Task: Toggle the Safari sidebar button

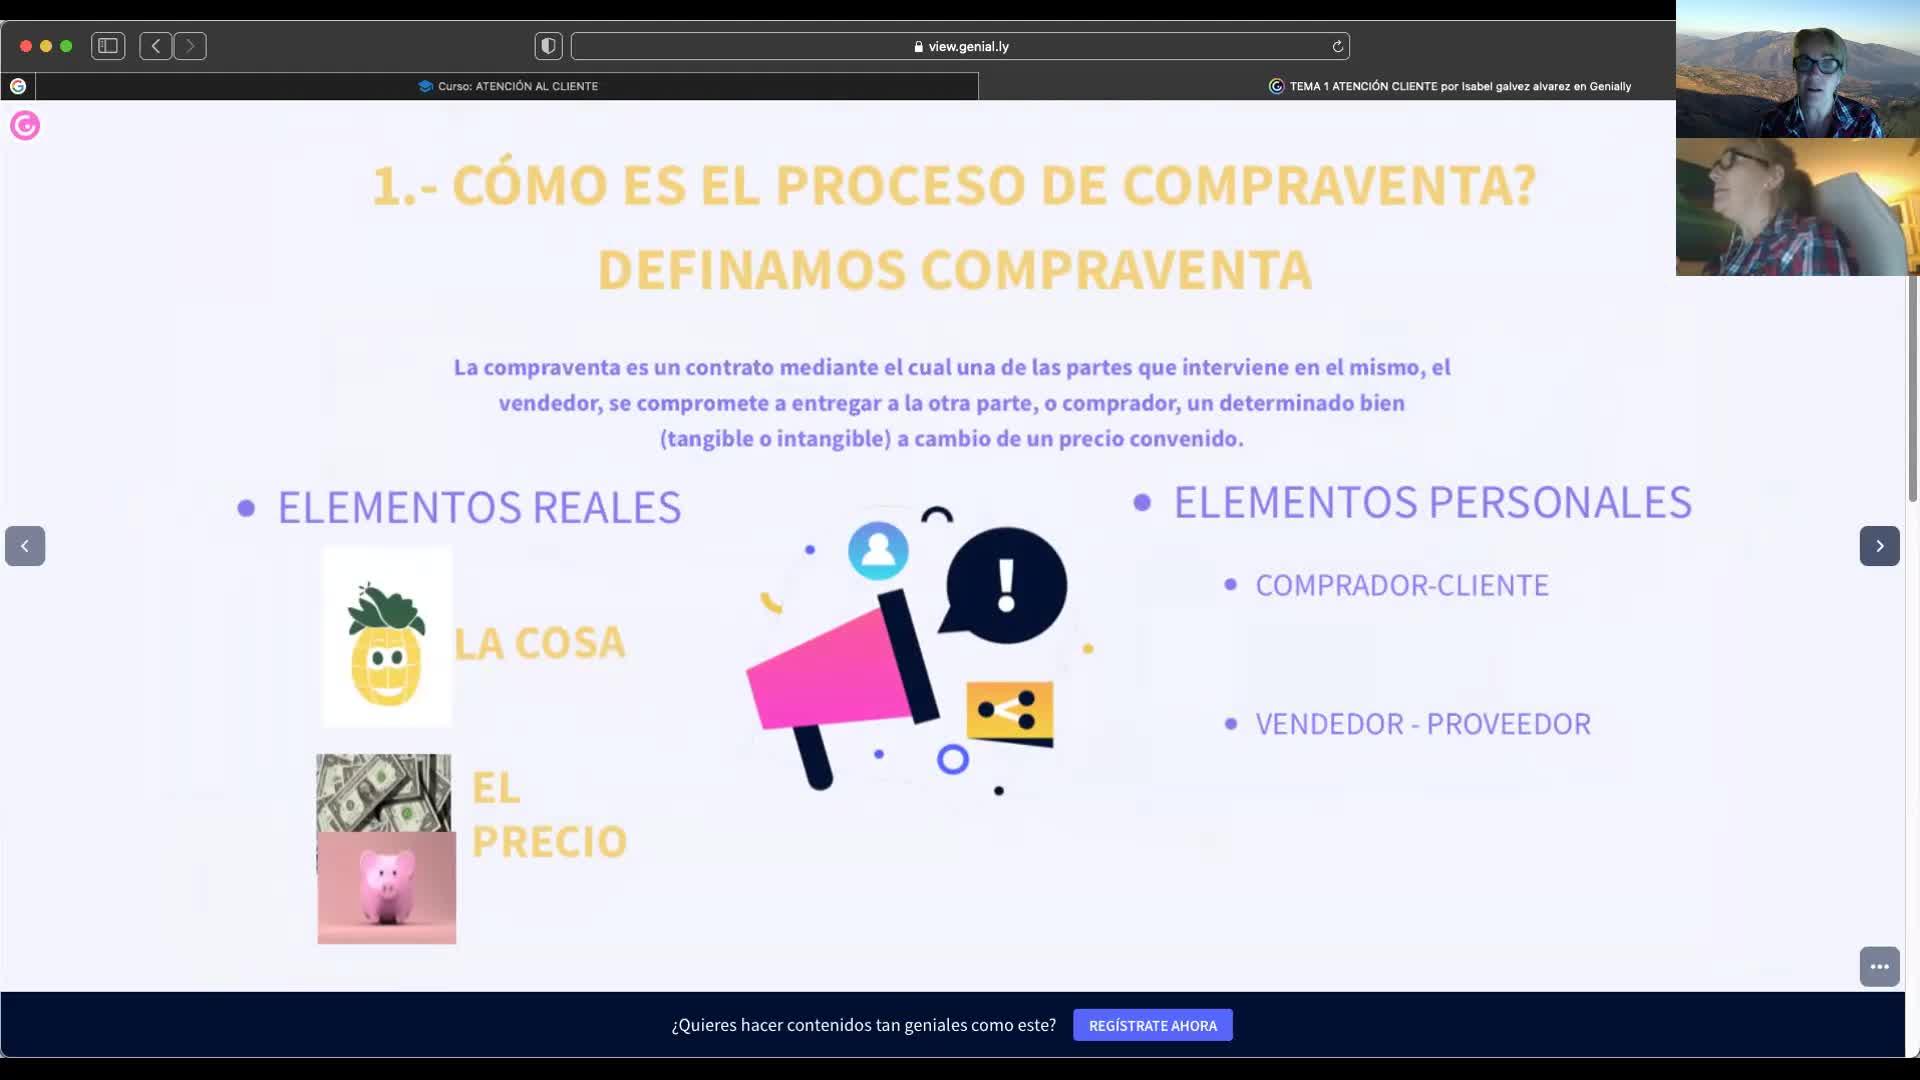Action: pyautogui.click(x=108, y=46)
